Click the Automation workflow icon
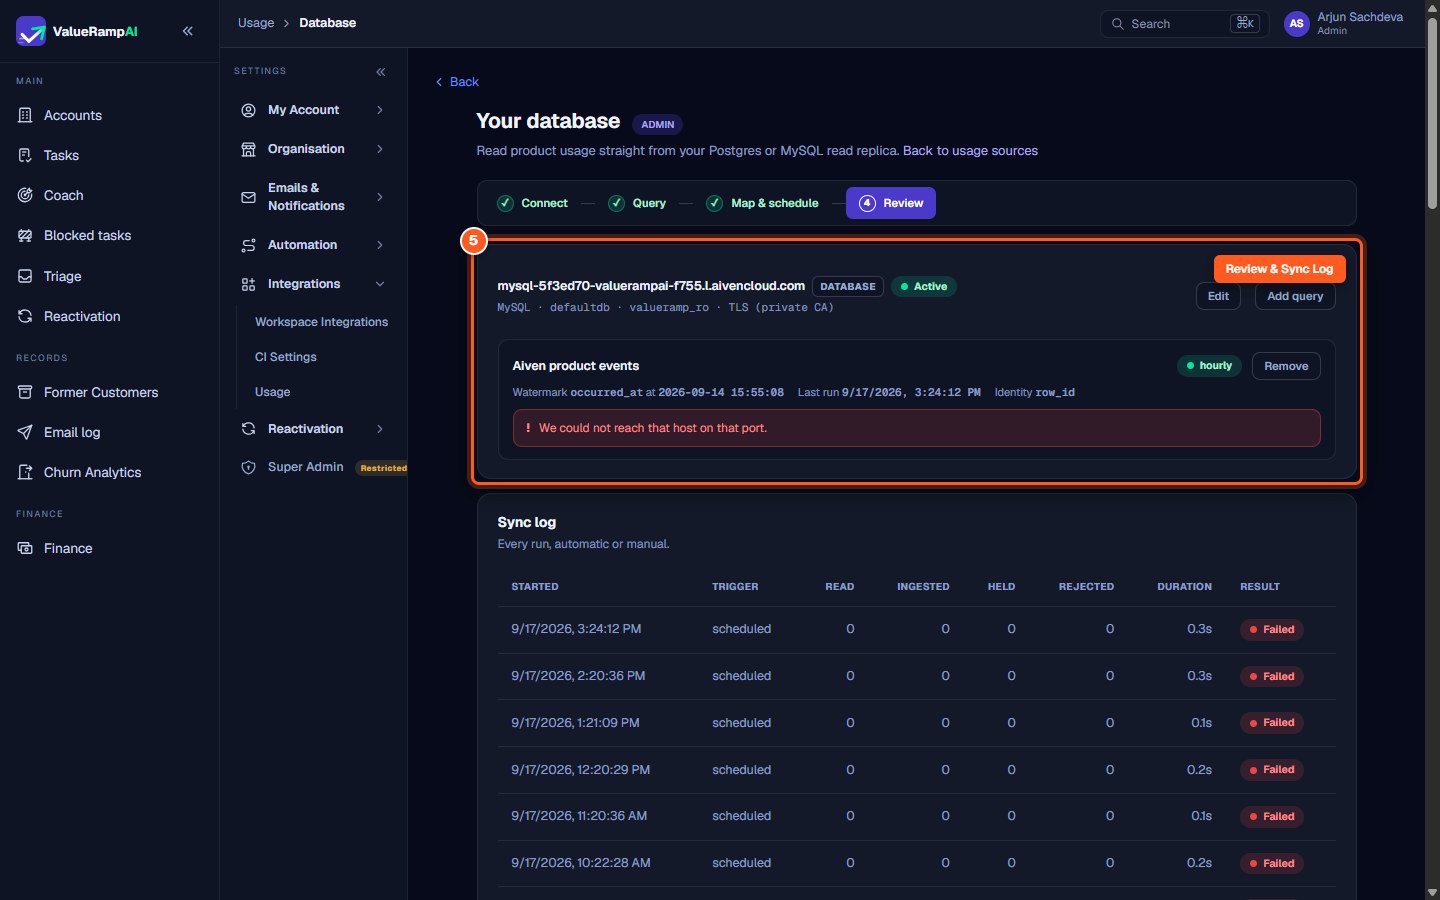The height and width of the screenshot is (900, 1440). [248, 245]
